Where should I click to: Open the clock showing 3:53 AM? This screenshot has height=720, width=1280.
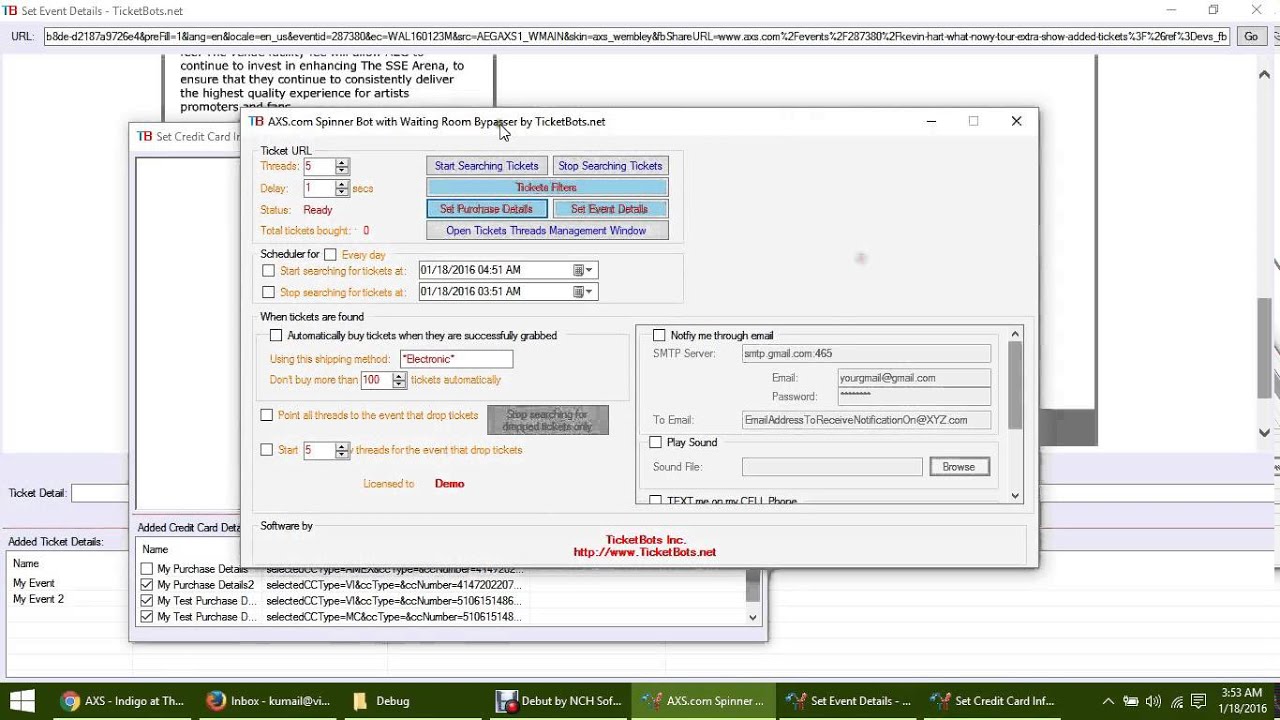(1244, 701)
